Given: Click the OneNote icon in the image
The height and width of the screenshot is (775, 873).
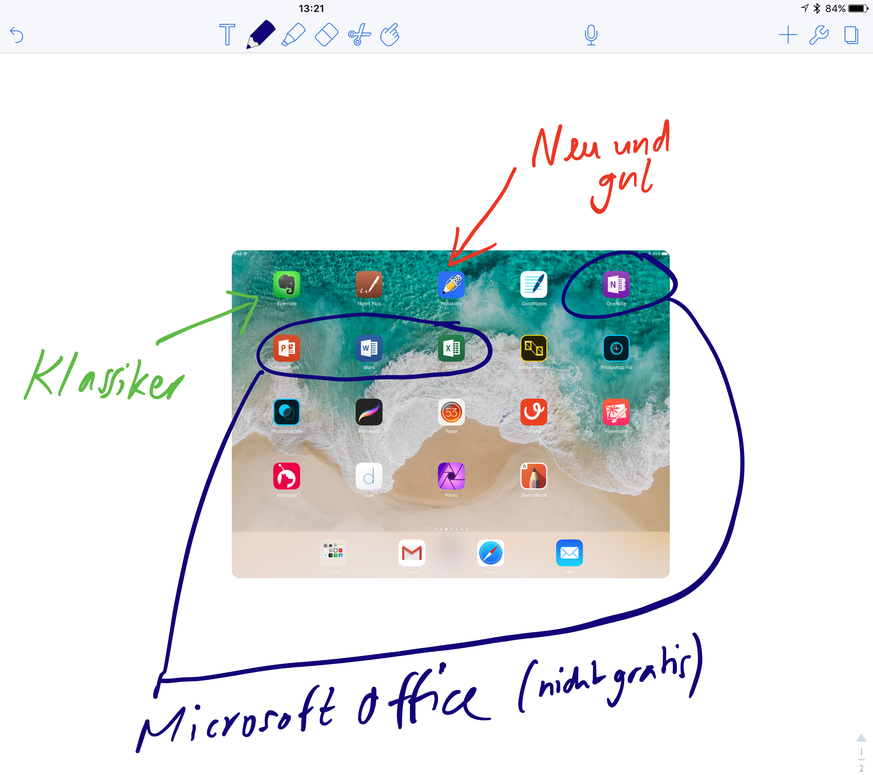Looking at the screenshot, I should pos(615,285).
